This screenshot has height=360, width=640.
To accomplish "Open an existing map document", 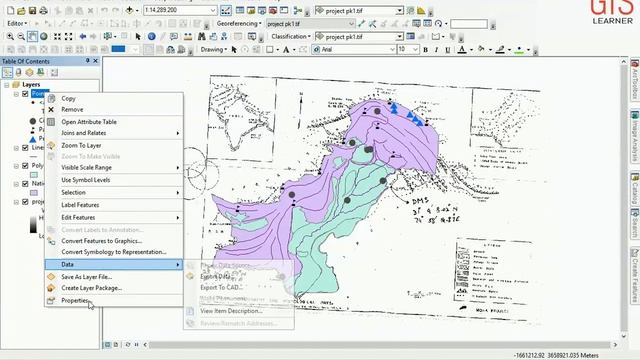I will (x=21, y=11).
